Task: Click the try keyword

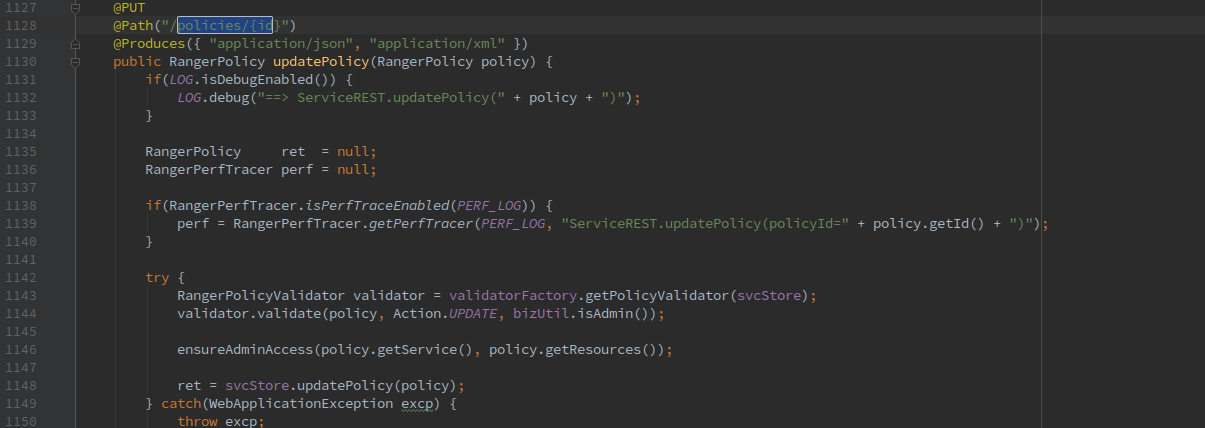Action: 158,278
